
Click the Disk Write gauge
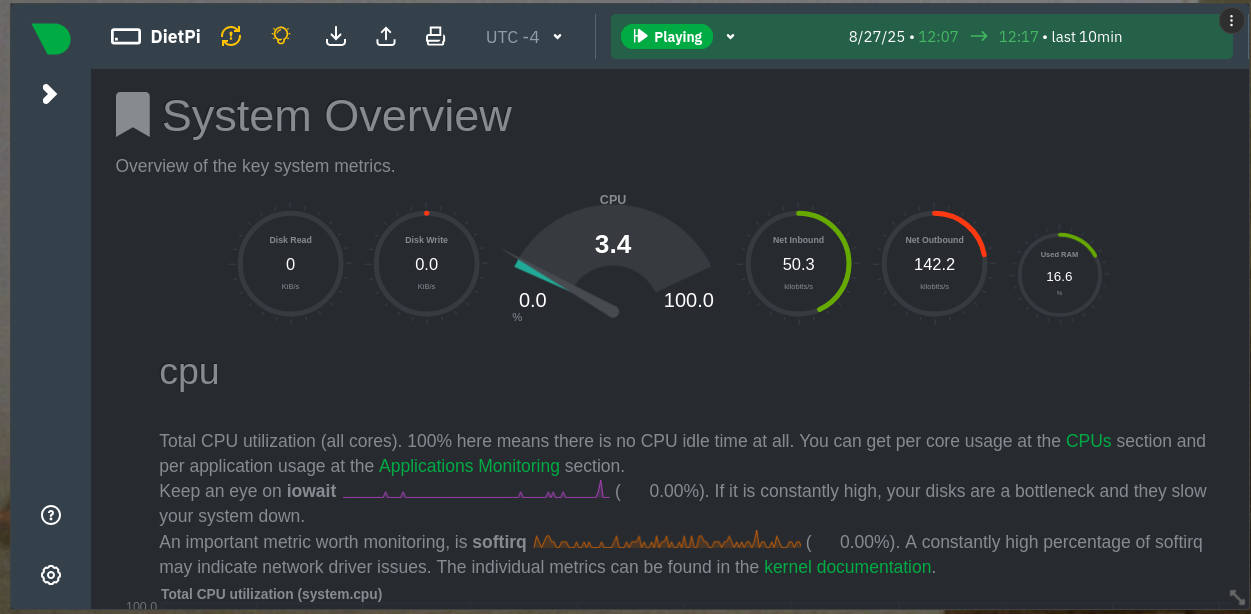tap(427, 264)
